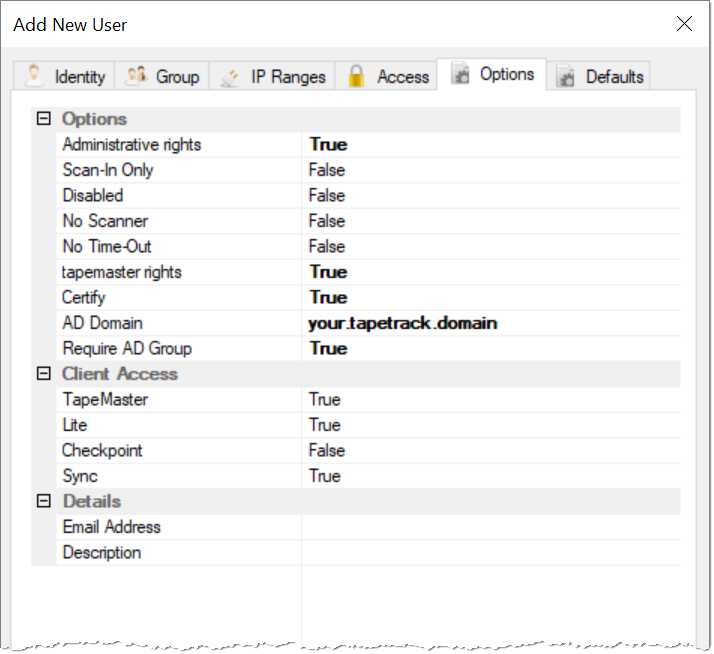Click the Identity tab person icon

coord(33,75)
